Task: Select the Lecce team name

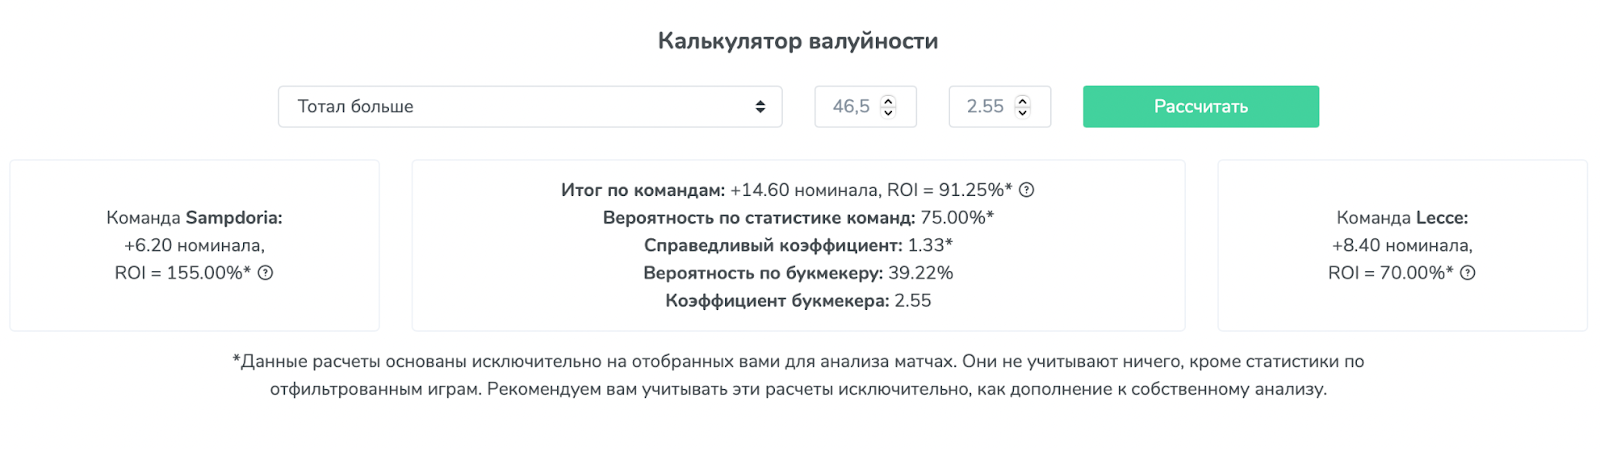Action: (x=1441, y=217)
